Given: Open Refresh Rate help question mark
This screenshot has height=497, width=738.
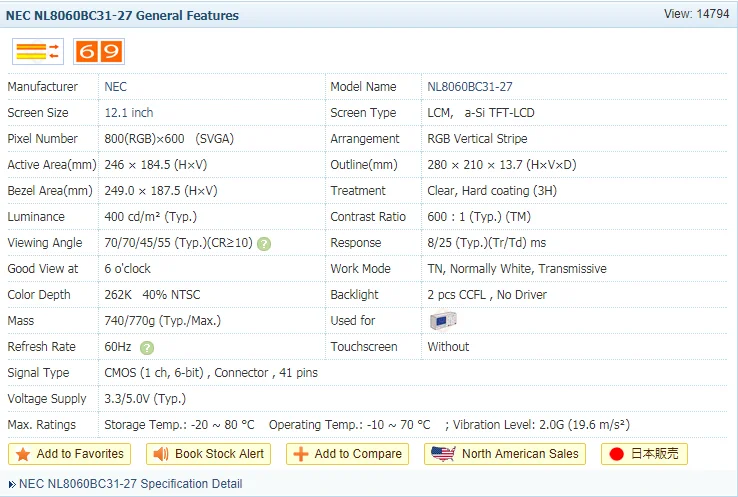Looking at the screenshot, I should pyautogui.click(x=147, y=348).
